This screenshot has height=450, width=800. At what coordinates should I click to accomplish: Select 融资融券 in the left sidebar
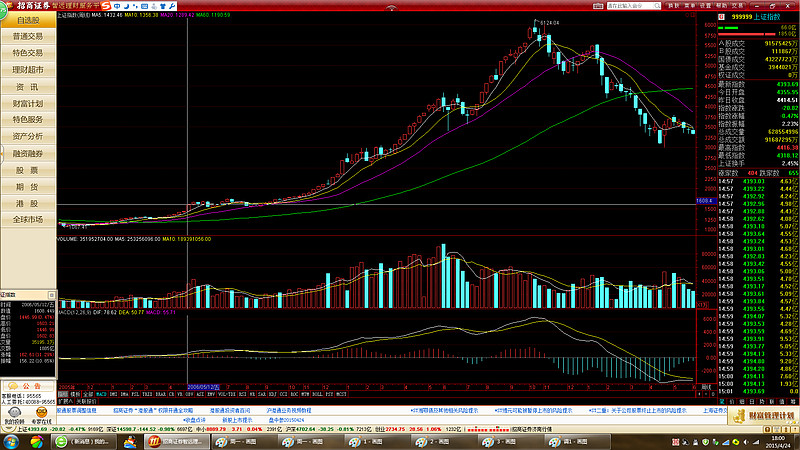point(28,153)
